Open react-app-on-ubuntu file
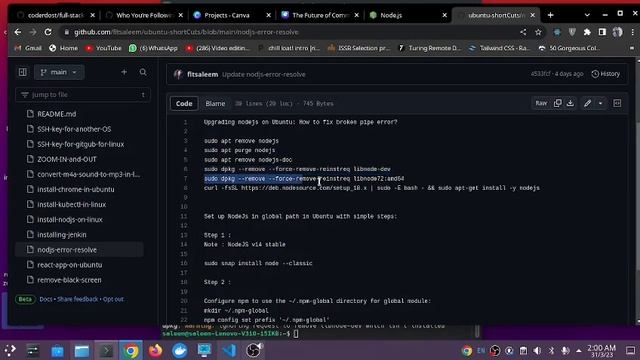Viewport: 640px width, 360px height. coord(69,265)
